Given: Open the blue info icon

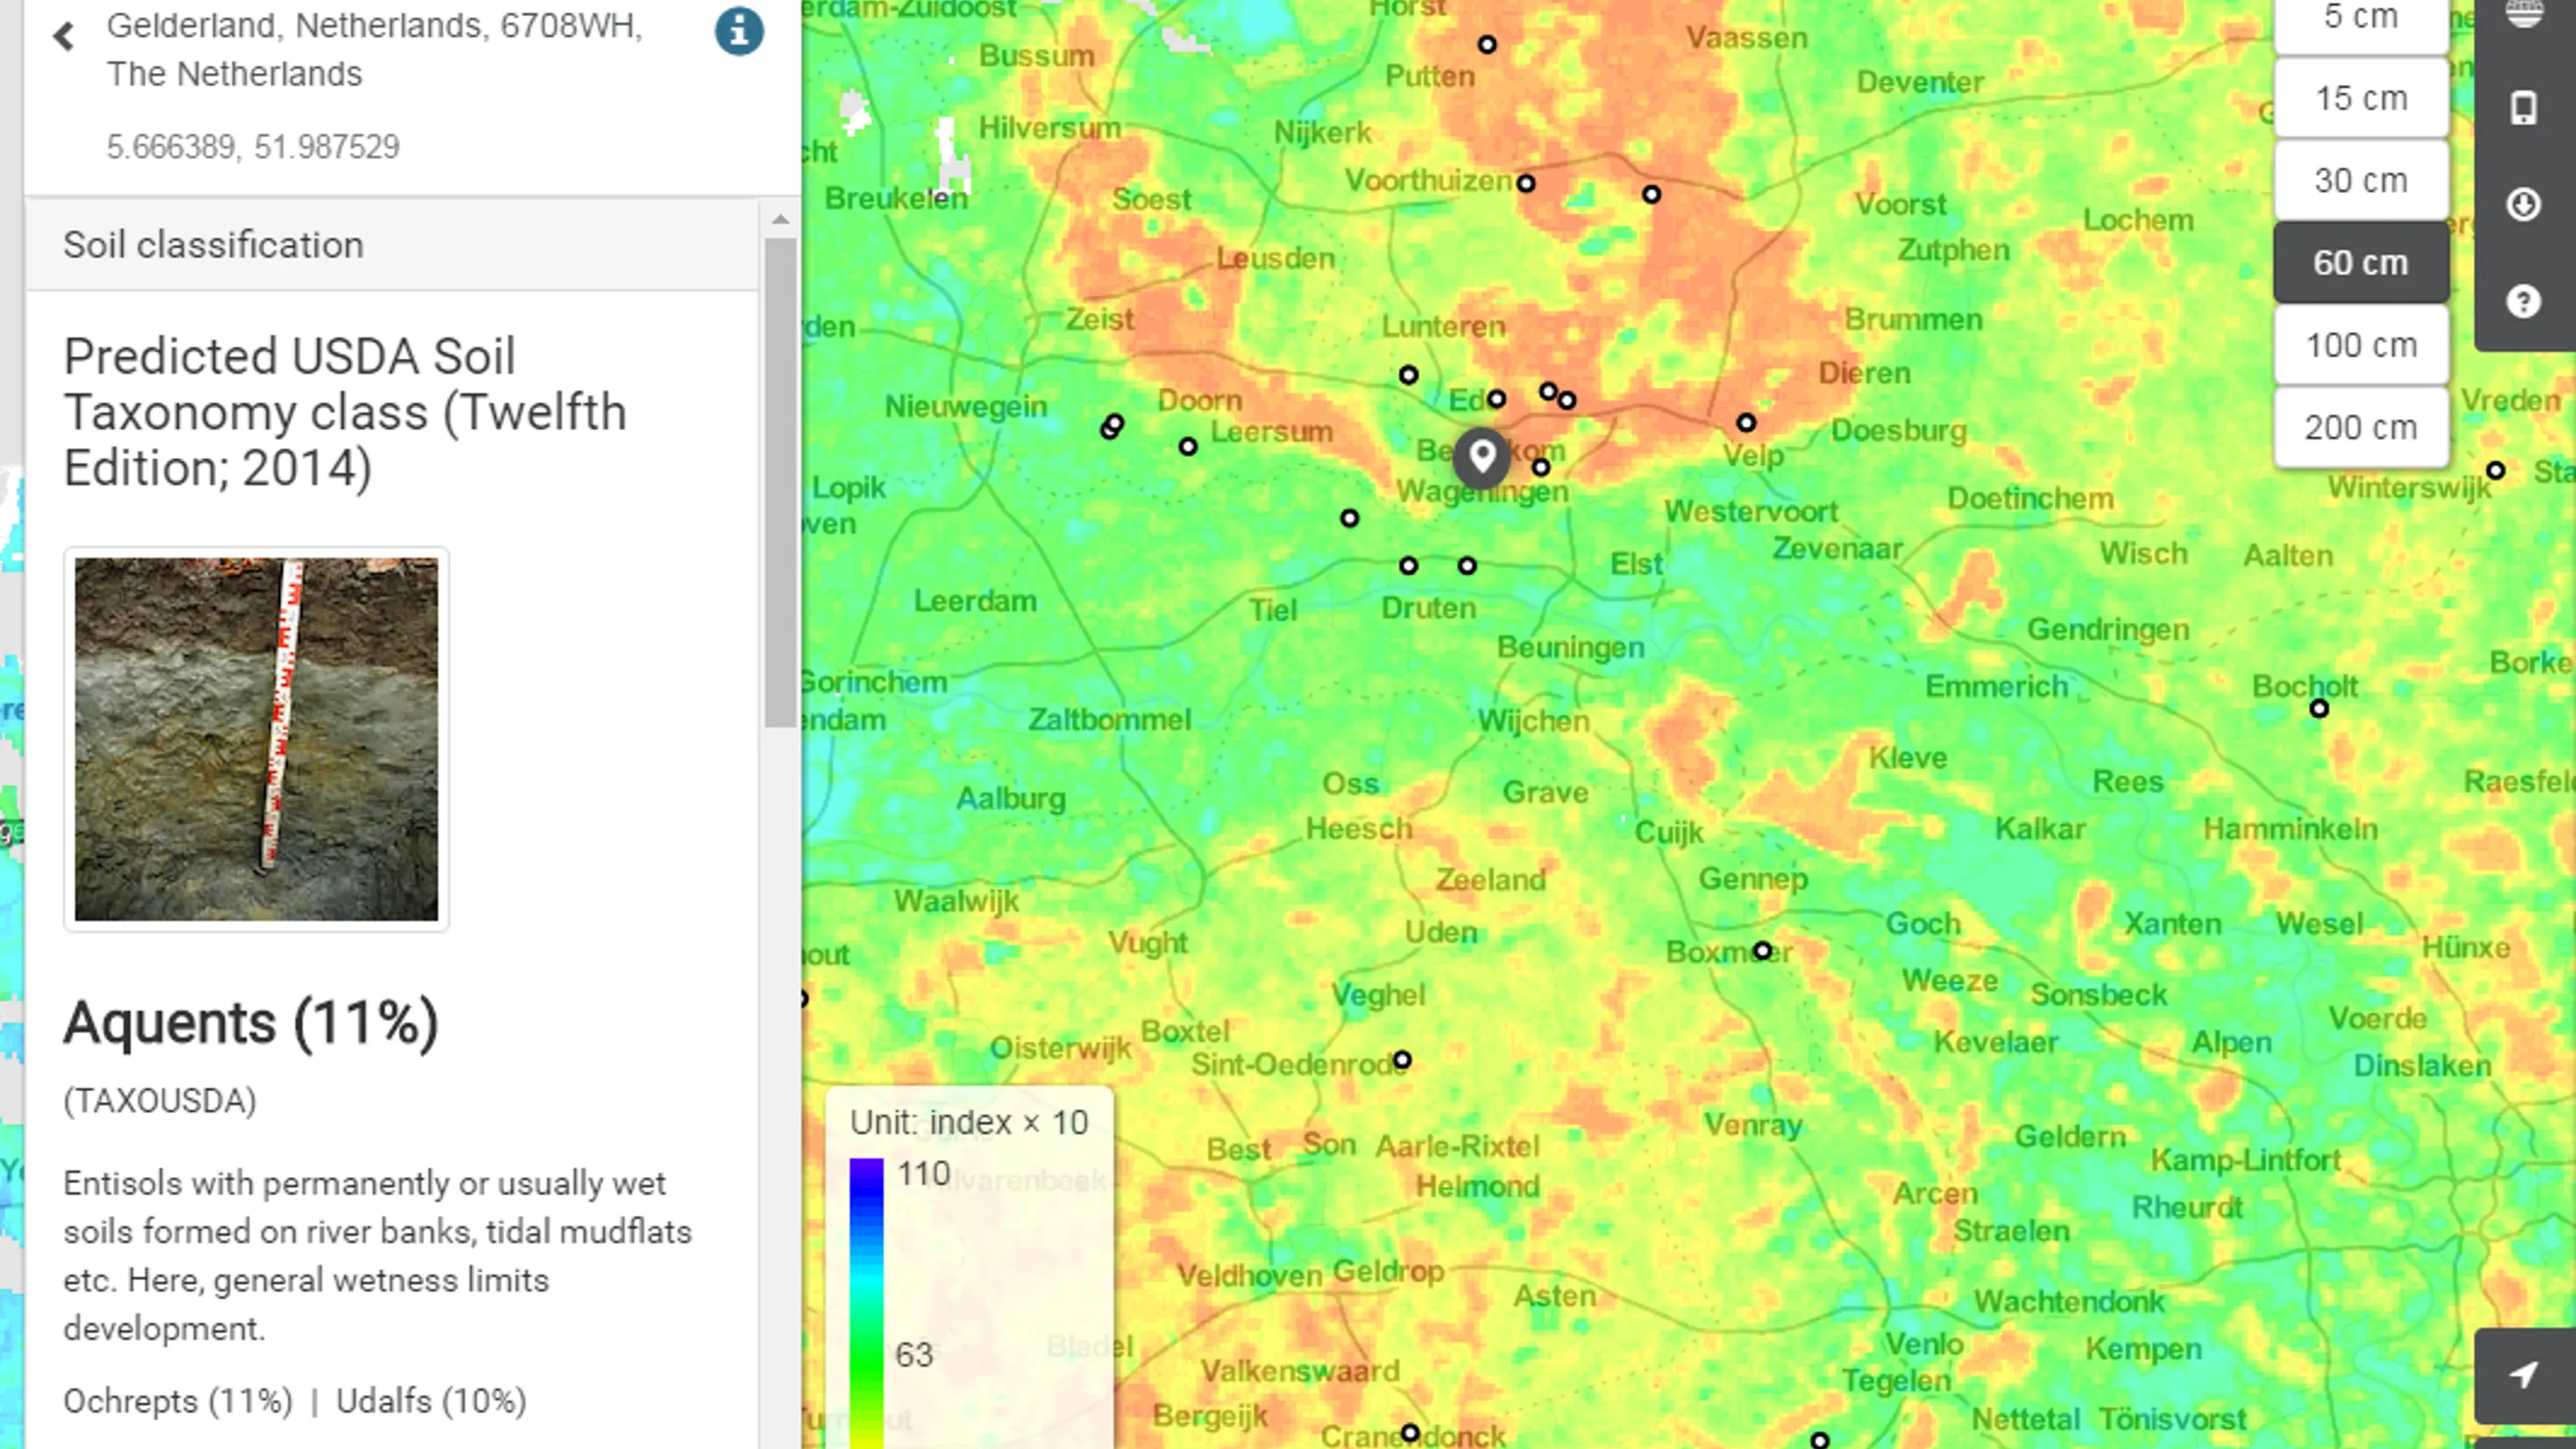Looking at the screenshot, I should (x=739, y=31).
